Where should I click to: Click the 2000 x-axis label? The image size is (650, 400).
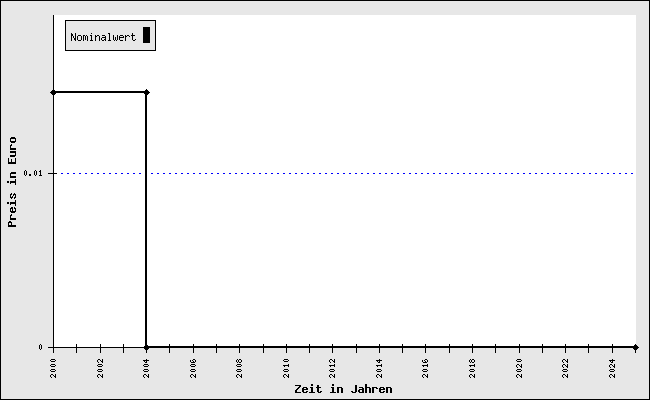pyautogui.click(x=53, y=368)
